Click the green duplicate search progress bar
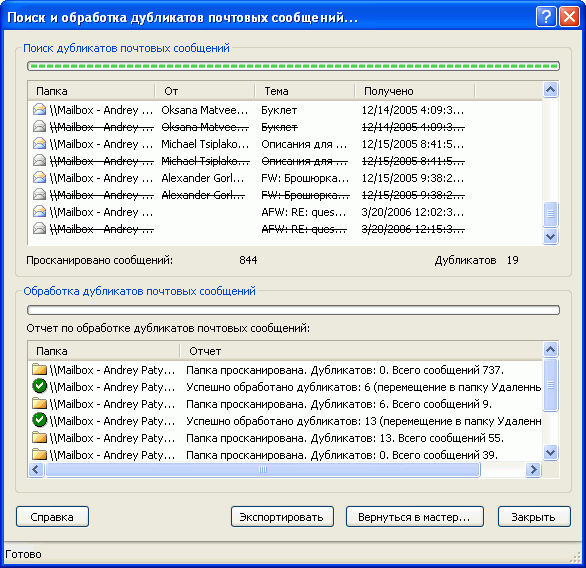This screenshot has width=586, height=568. [293, 66]
